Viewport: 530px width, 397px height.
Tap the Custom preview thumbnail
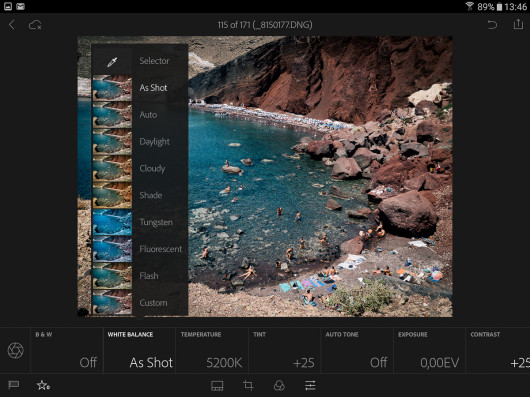click(112, 302)
